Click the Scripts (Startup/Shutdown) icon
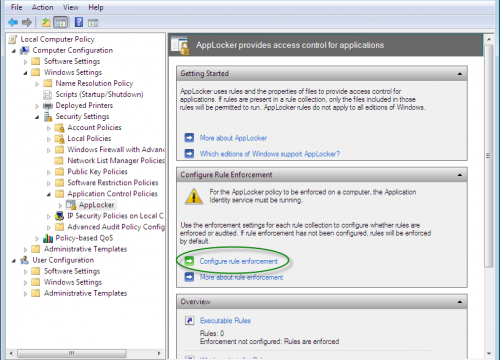Screen dimensions: 500x360 [48, 95]
